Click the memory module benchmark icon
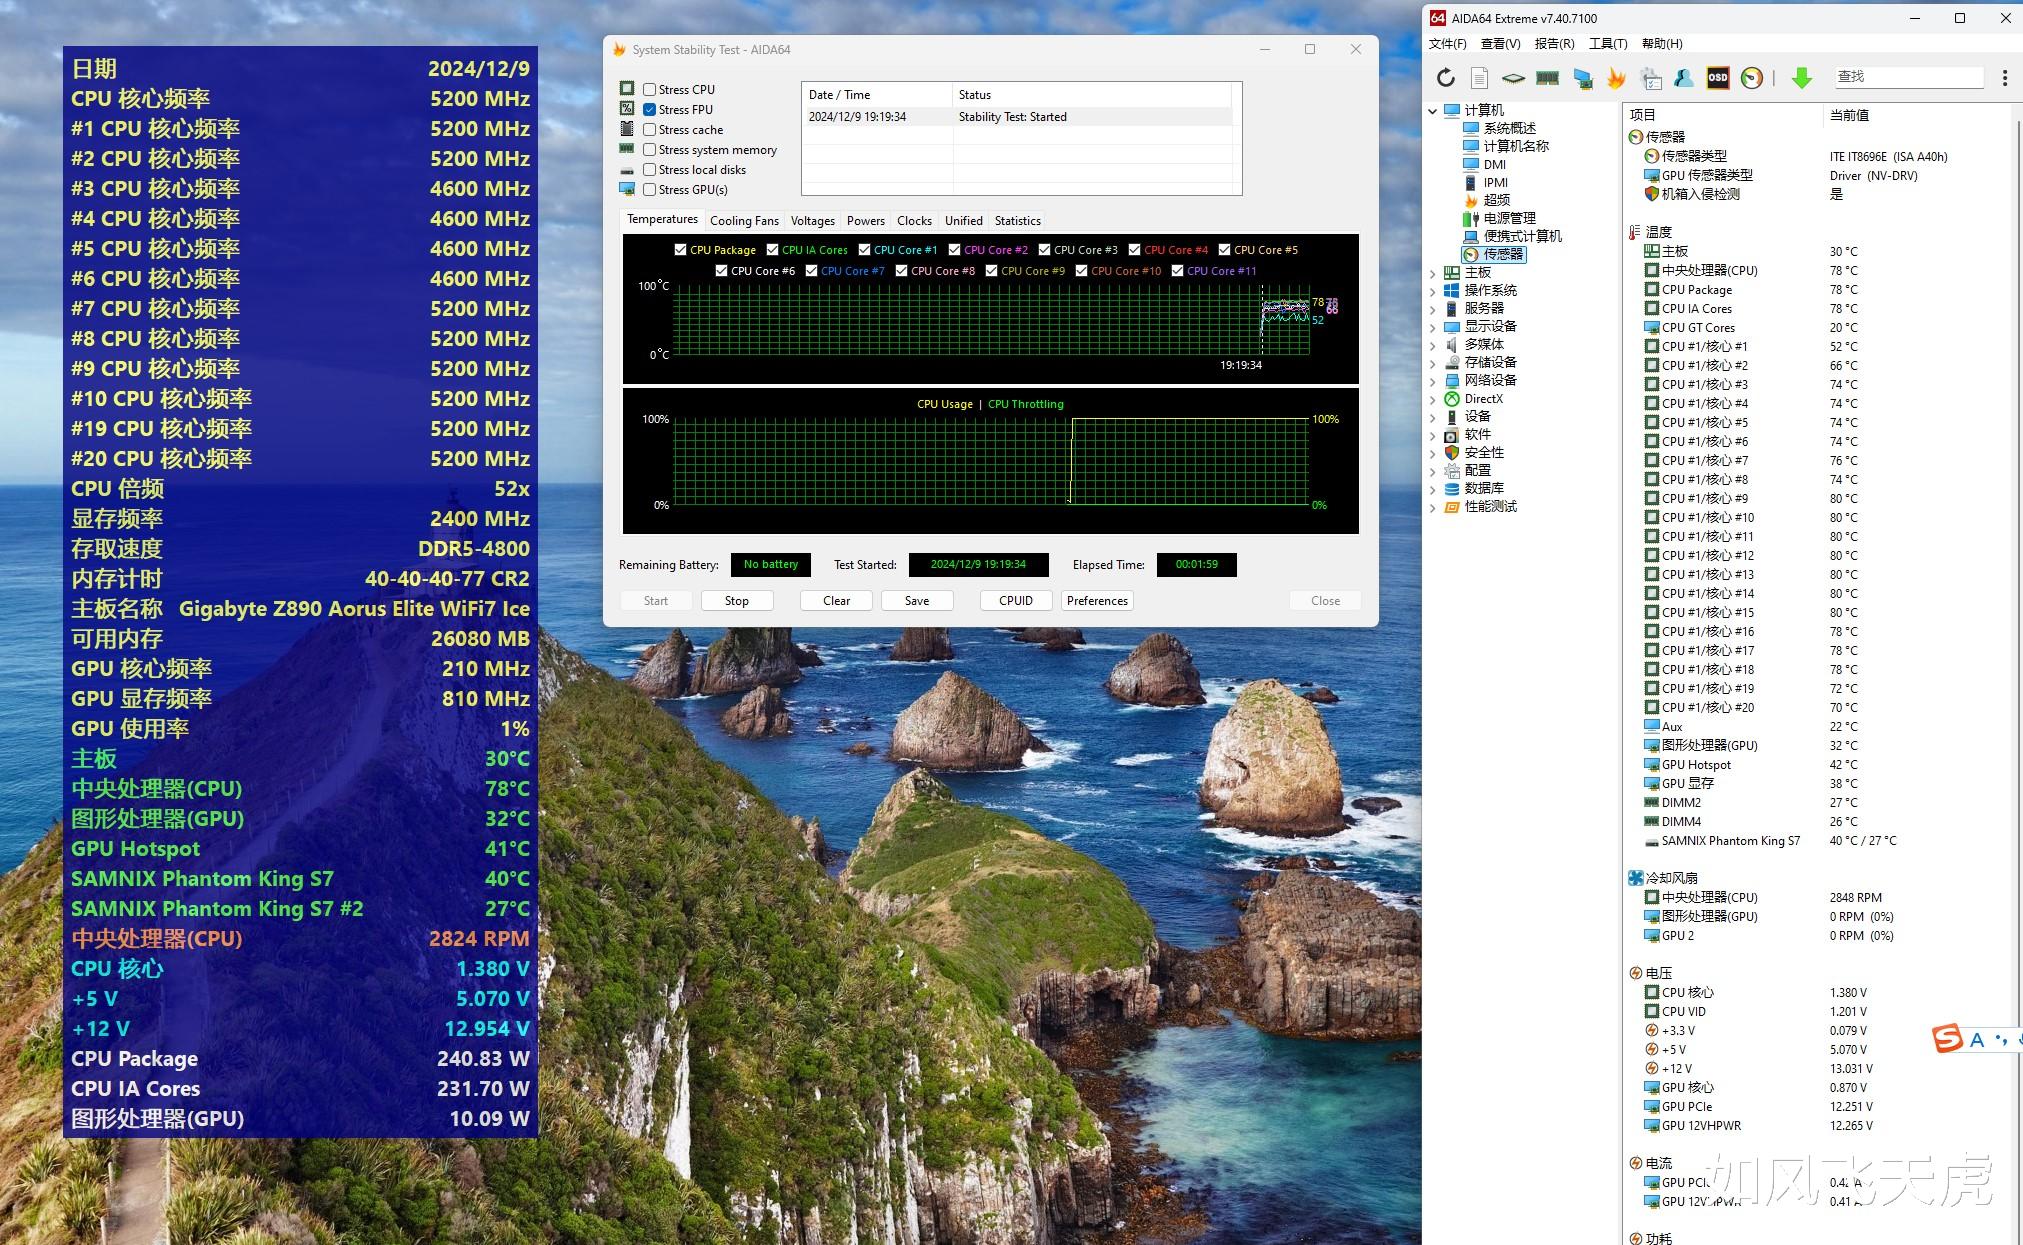2023x1245 pixels. pyautogui.click(x=1547, y=78)
